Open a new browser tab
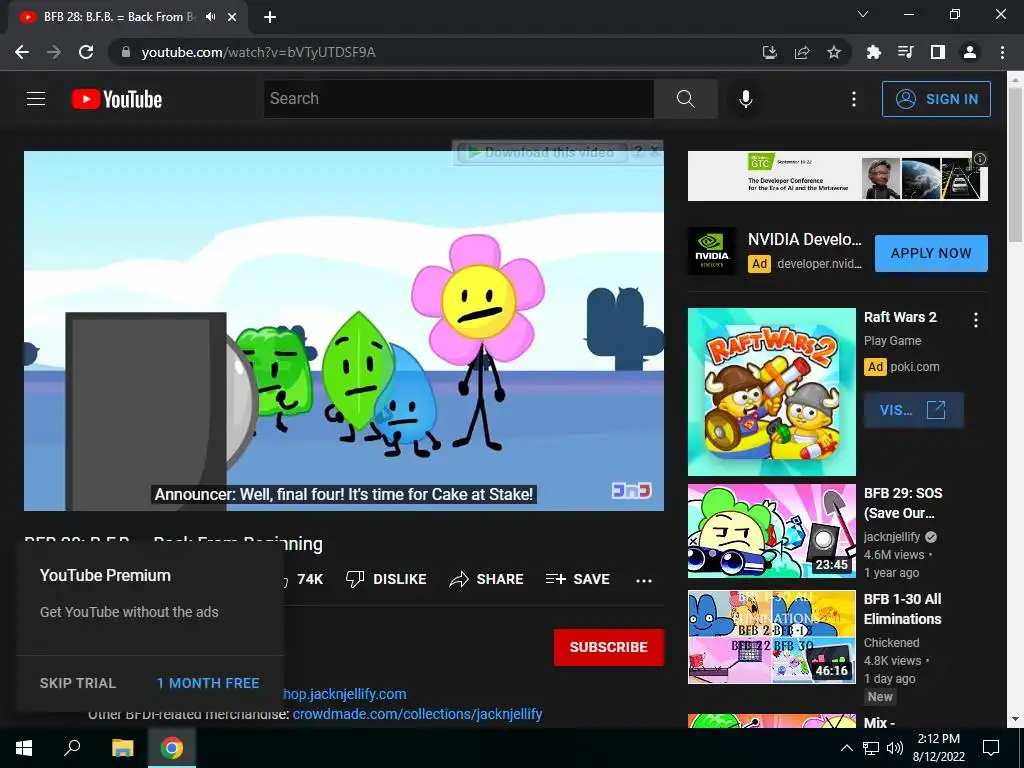 (270, 18)
